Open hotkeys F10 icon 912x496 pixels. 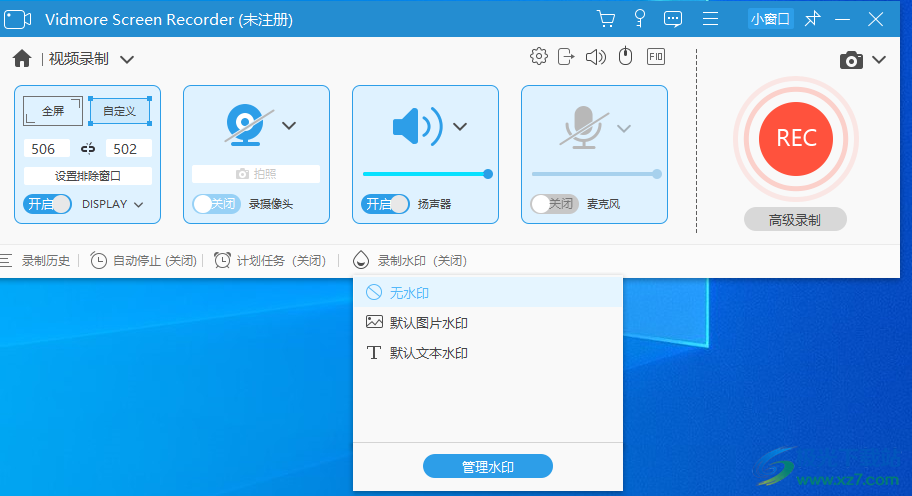656,56
